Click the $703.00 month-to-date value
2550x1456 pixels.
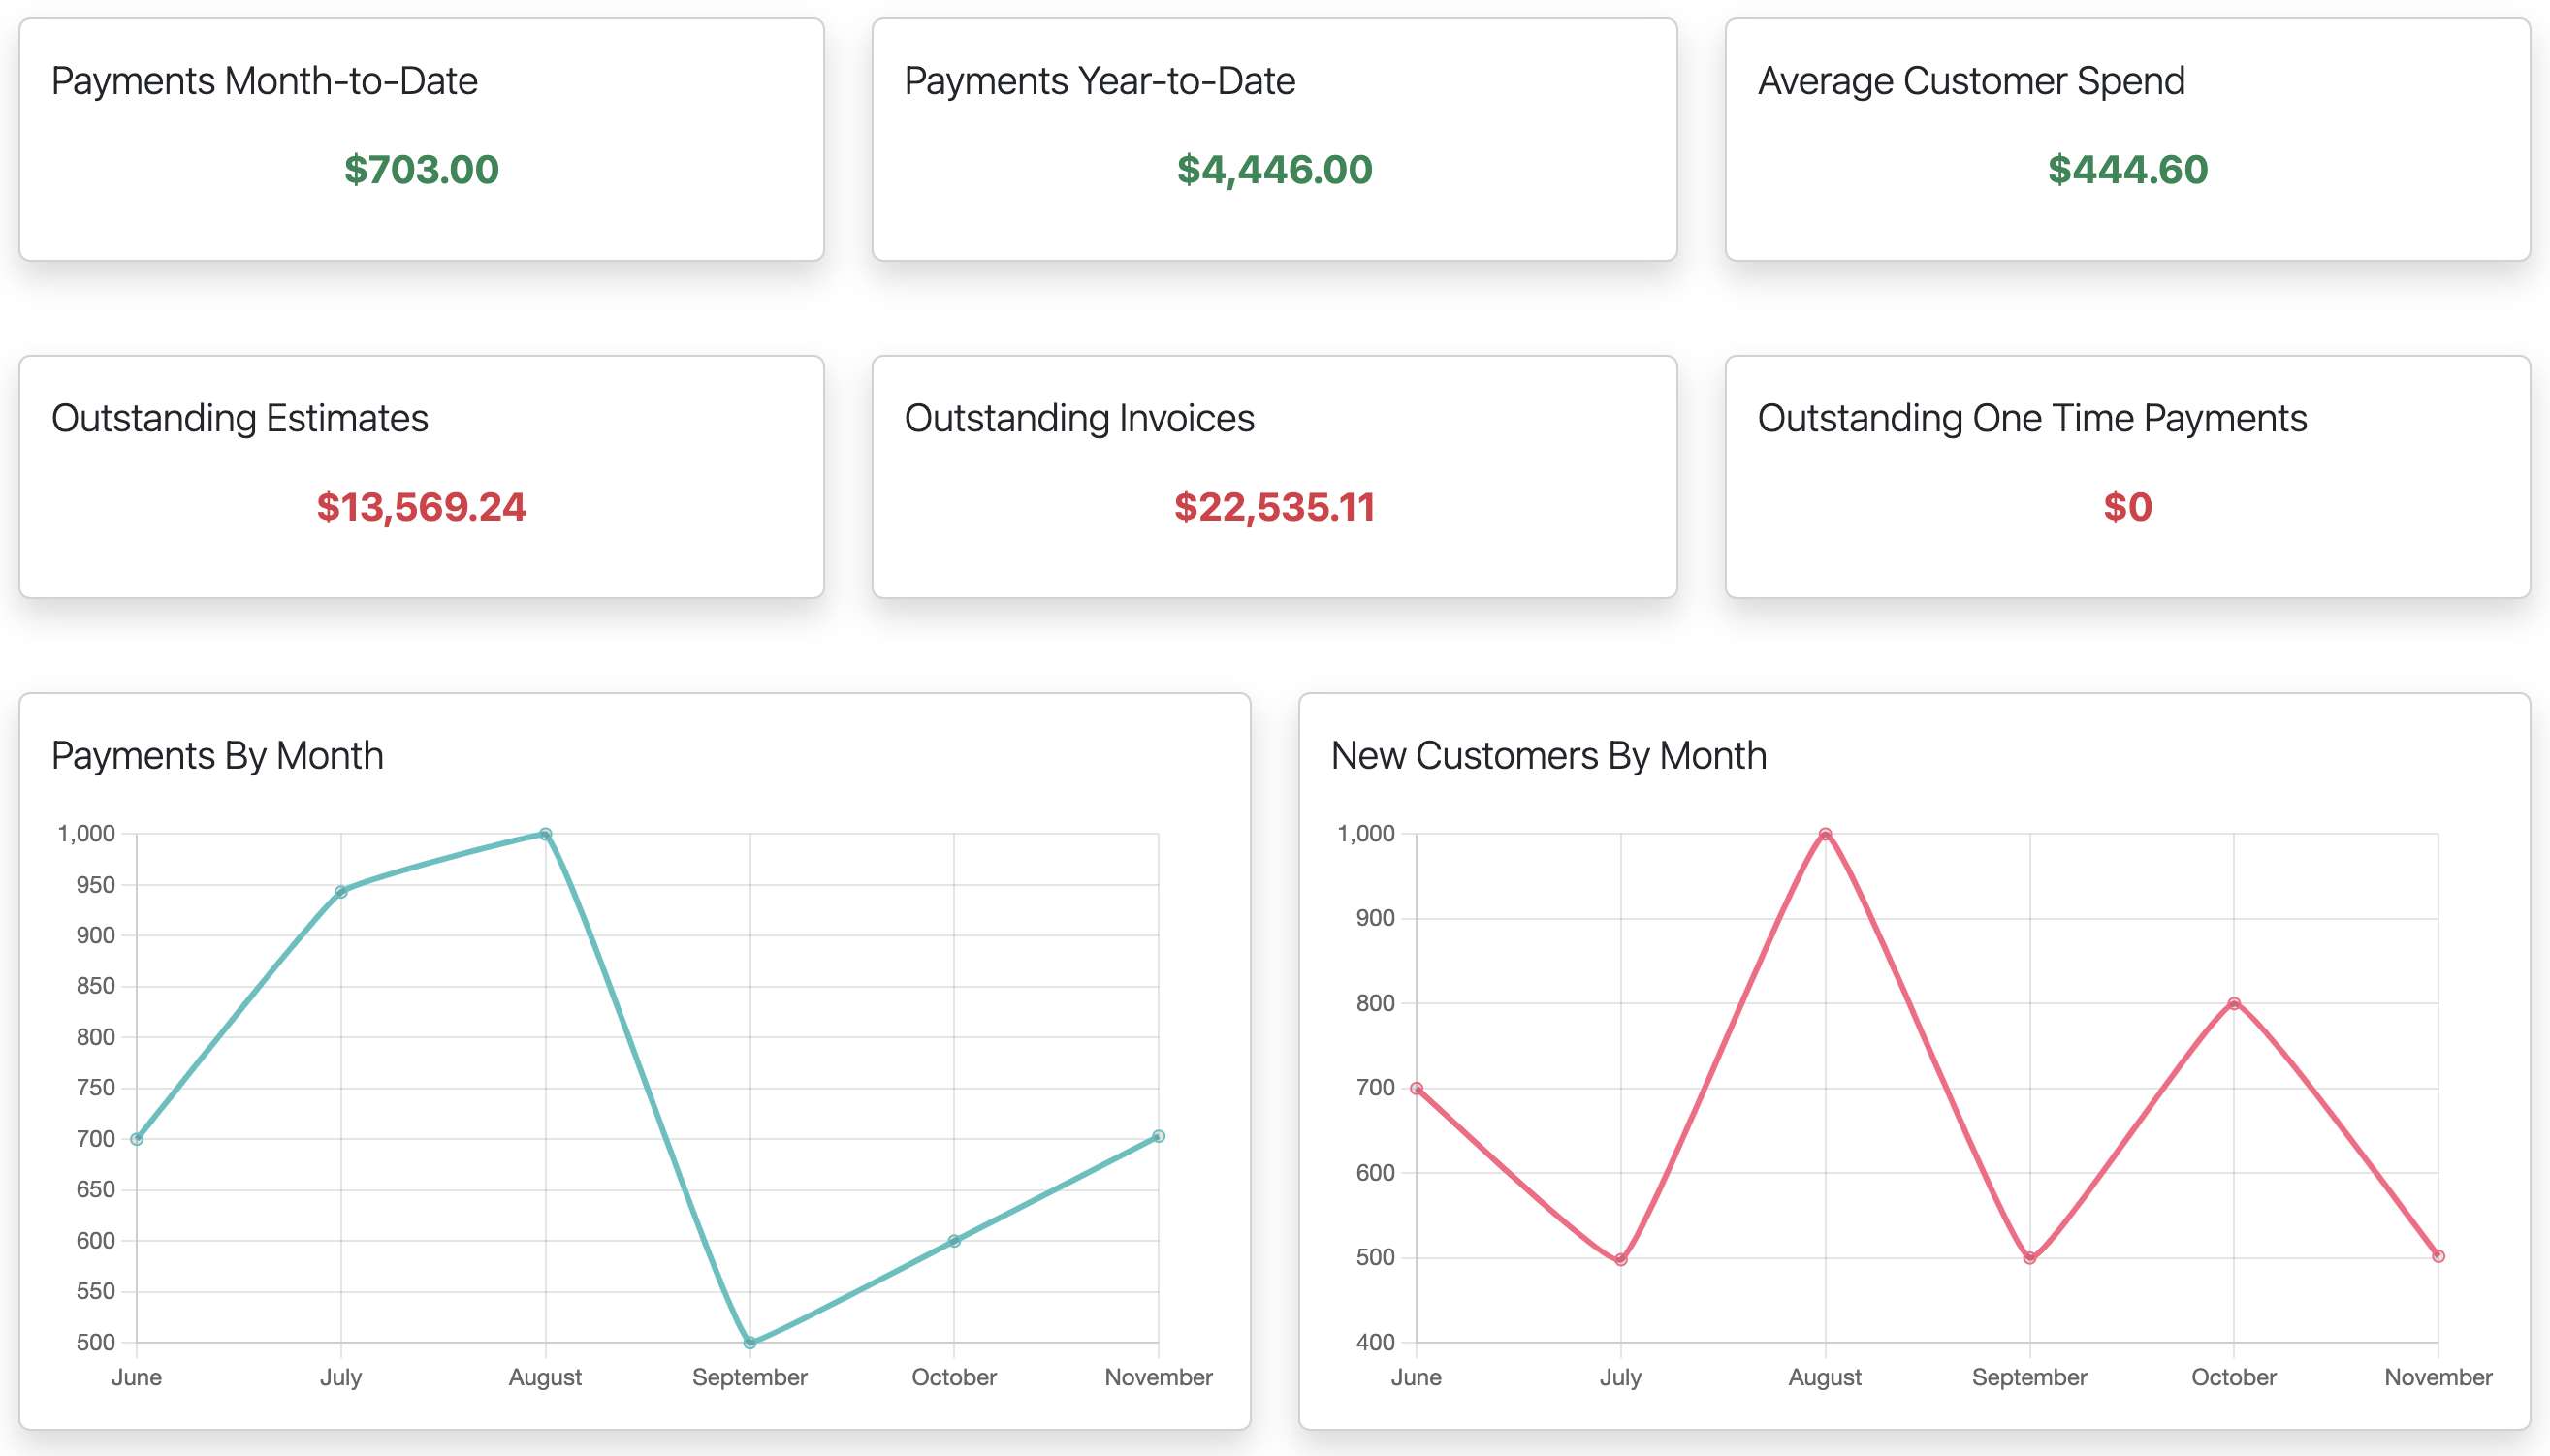[420, 170]
